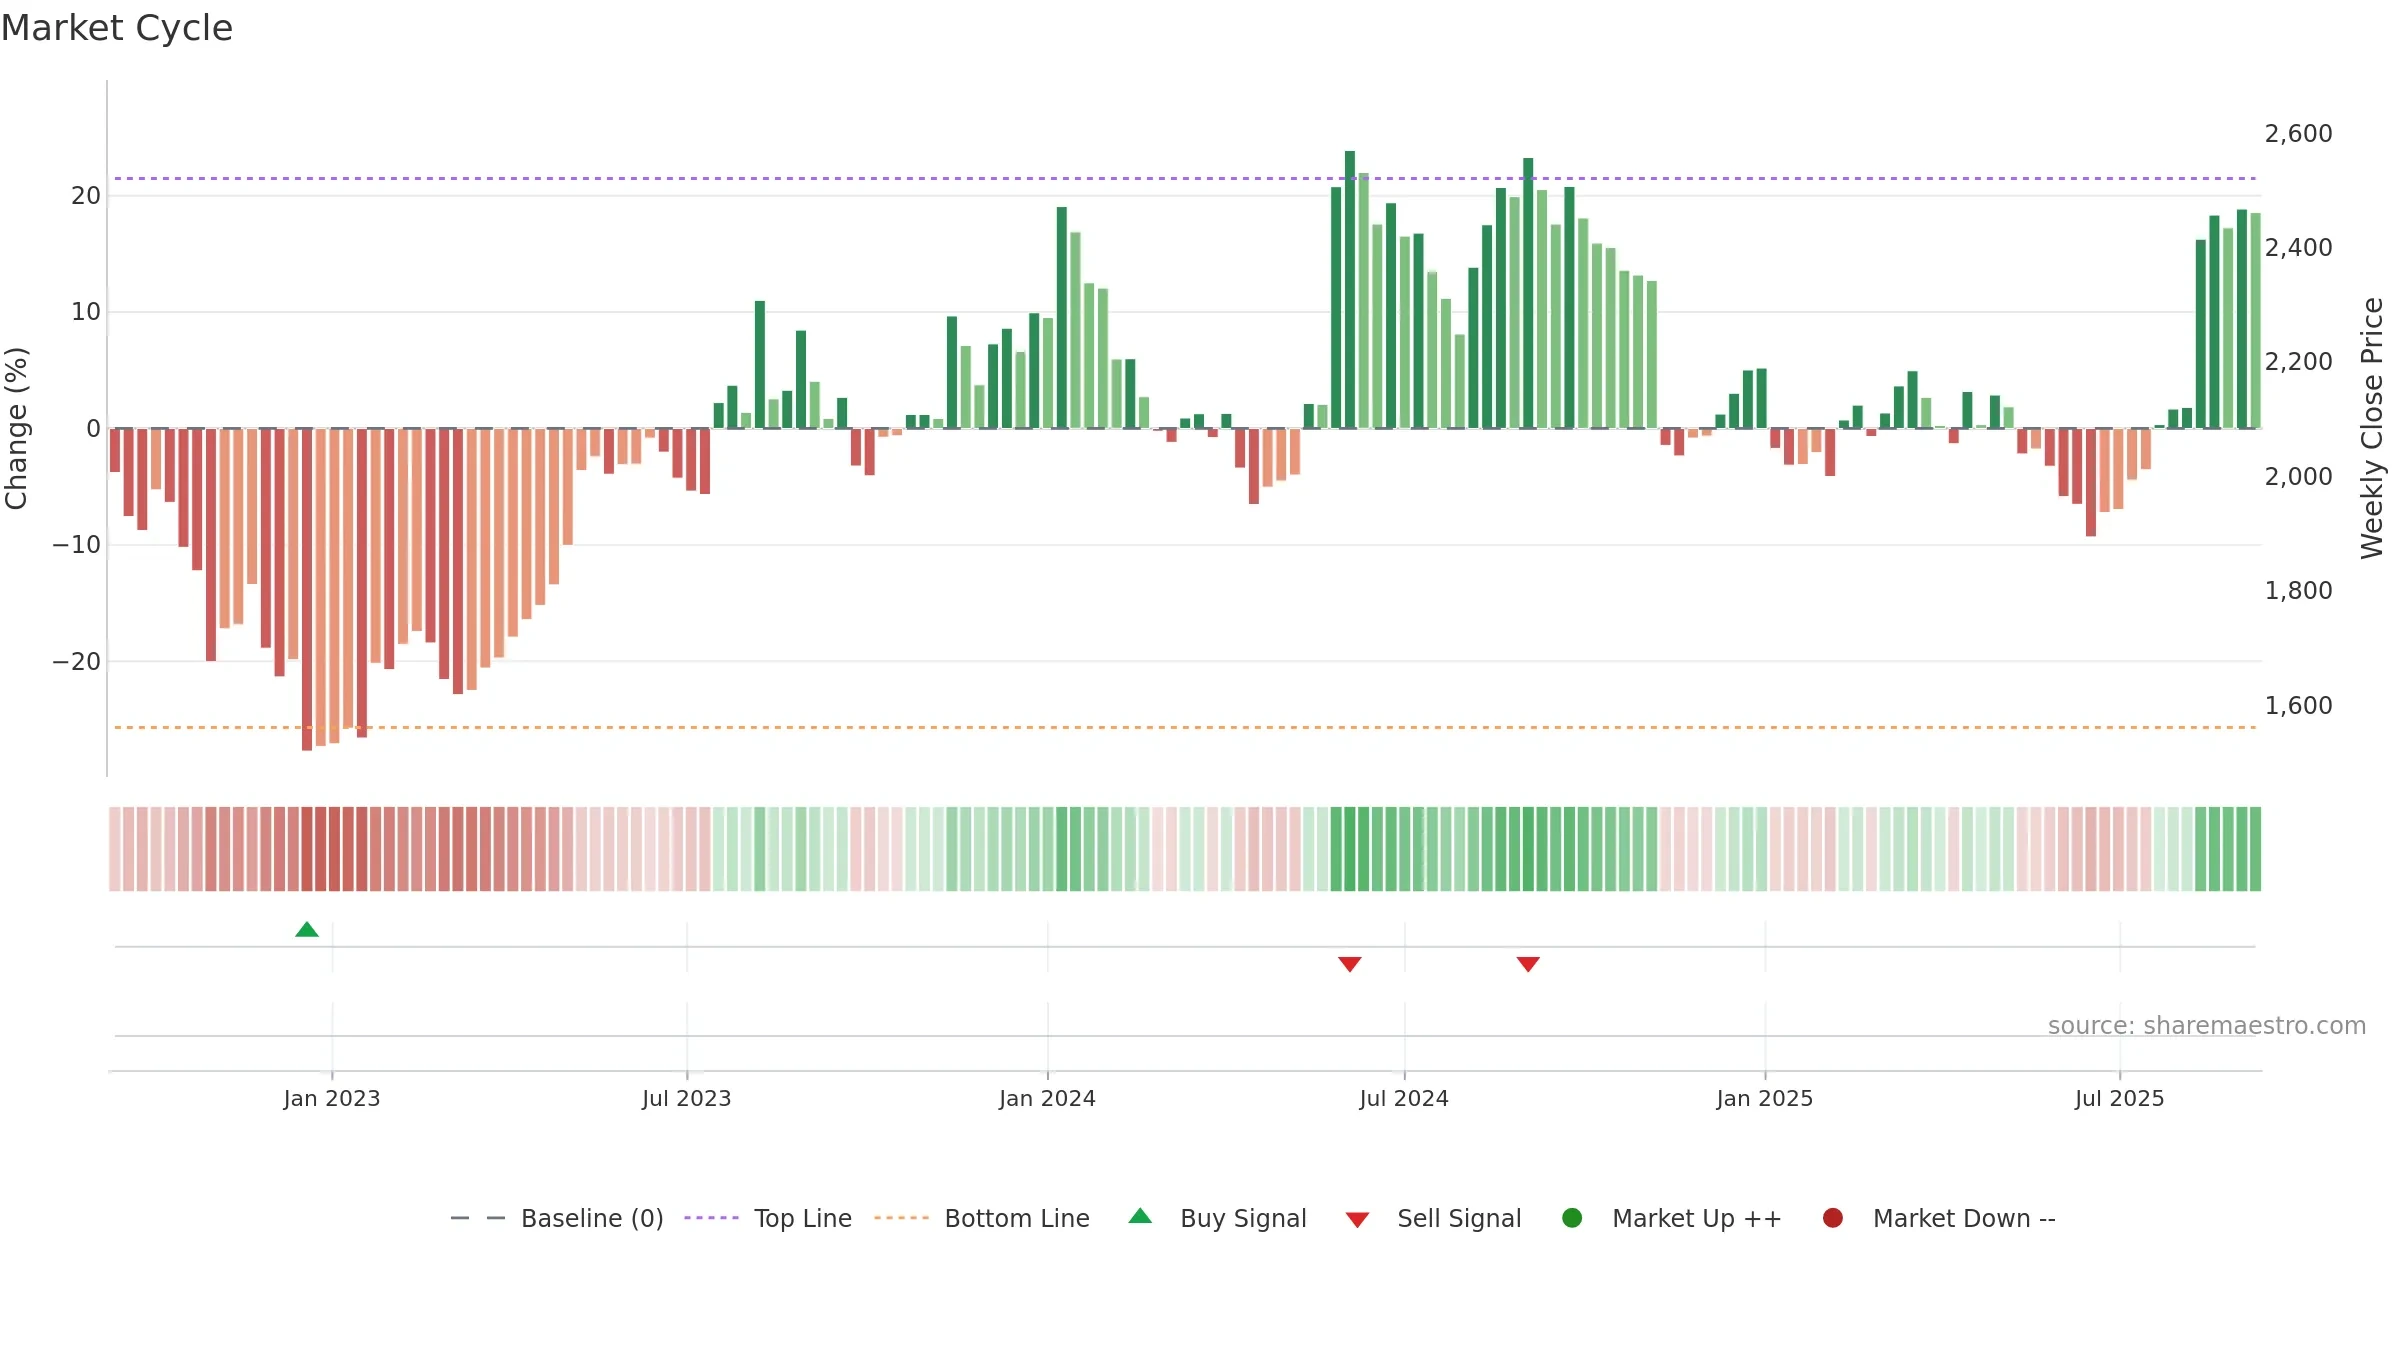Click the 20 percent change axis label
Image resolution: width=2400 pixels, height=1350 pixels.
click(x=86, y=196)
